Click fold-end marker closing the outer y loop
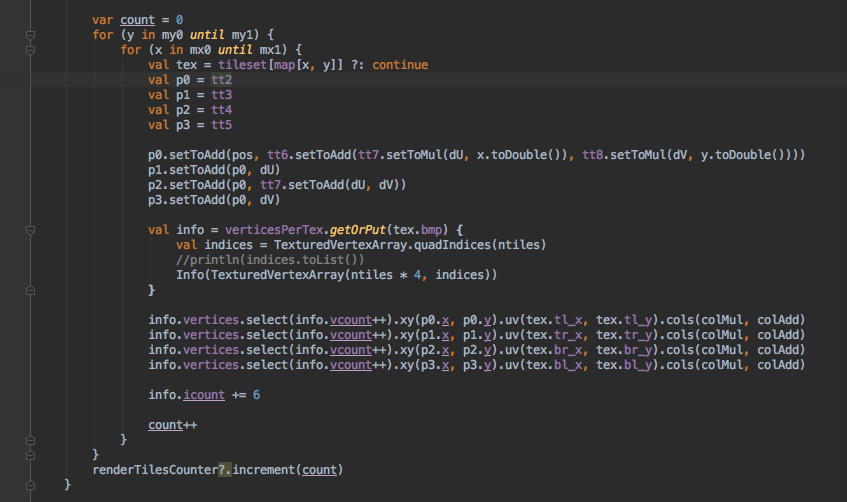Screen dimensions: 847x502 point(31,455)
